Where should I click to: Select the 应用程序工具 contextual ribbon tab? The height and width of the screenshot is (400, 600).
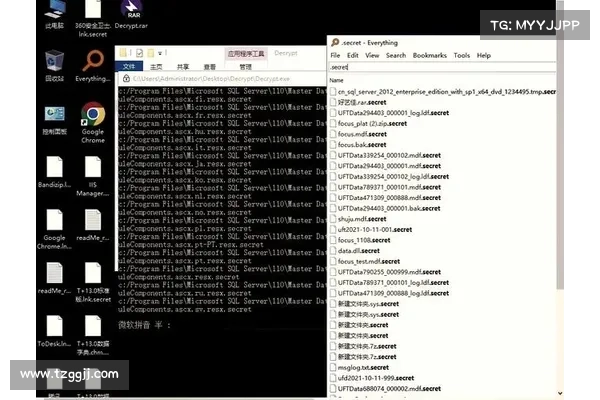[x=246, y=54]
